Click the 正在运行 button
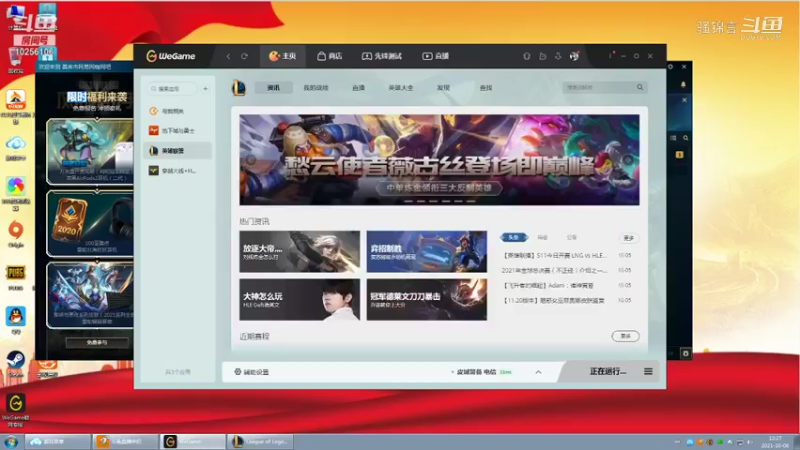800x450 pixels. tap(607, 371)
